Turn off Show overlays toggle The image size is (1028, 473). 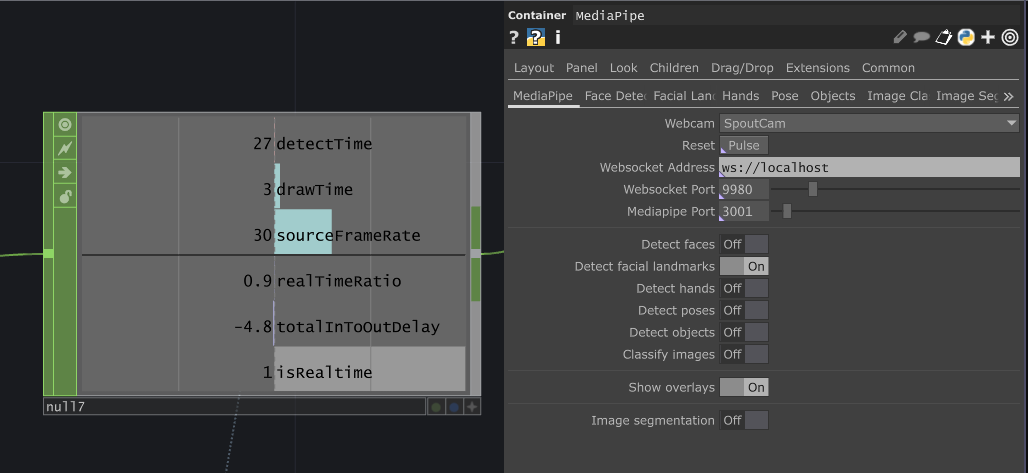pos(744,387)
